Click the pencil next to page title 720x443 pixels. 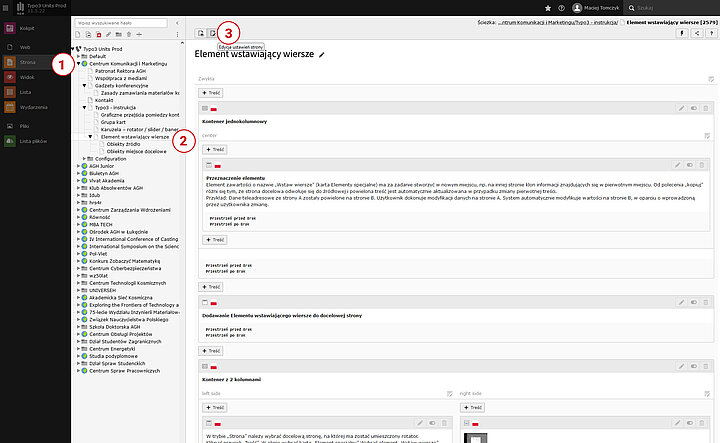[322, 55]
